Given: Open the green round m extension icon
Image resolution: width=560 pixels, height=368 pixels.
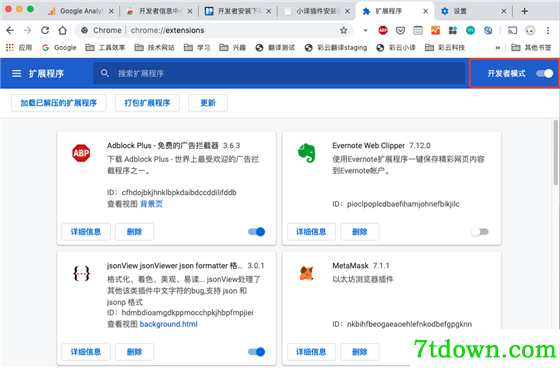Looking at the screenshot, I should [x=470, y=30].
